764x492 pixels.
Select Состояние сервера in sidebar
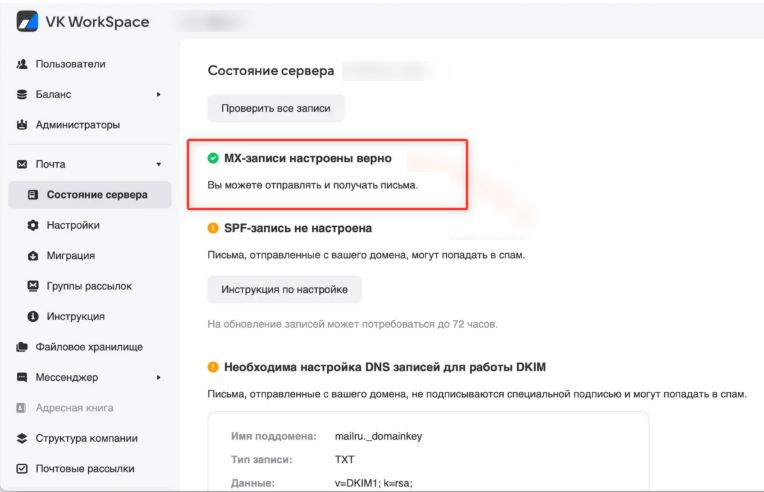click(x=97, y=195)
